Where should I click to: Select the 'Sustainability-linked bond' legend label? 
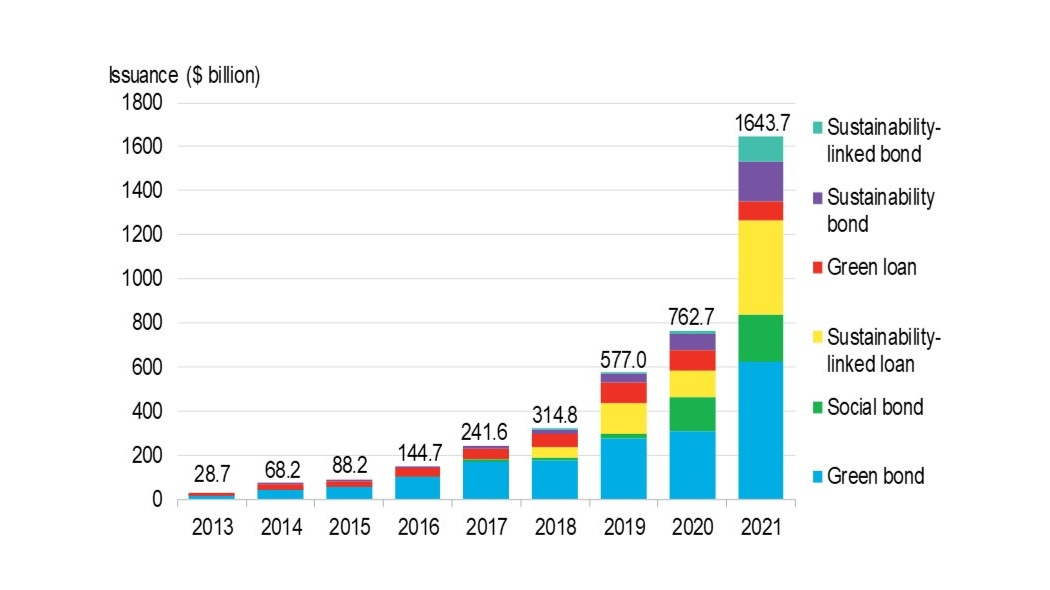(884, 141)
